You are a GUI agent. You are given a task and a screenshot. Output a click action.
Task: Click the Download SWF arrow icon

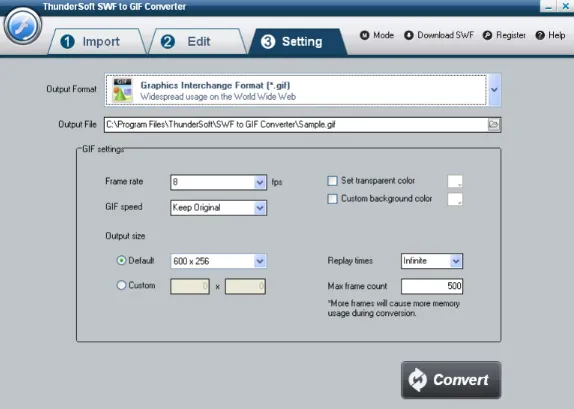point(409,35)
